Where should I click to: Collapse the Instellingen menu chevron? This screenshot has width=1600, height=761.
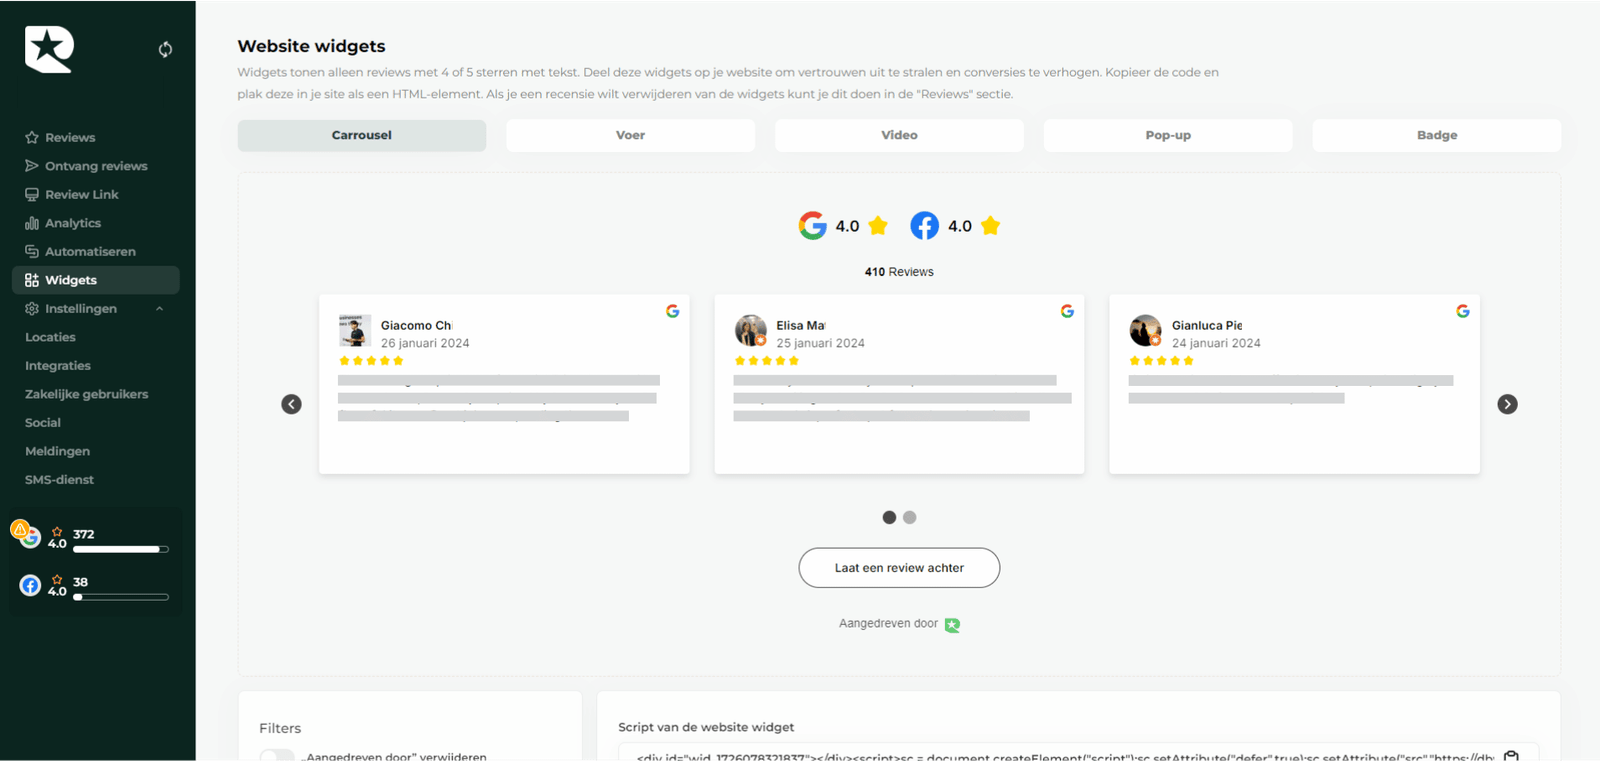(x=160, y=309)
